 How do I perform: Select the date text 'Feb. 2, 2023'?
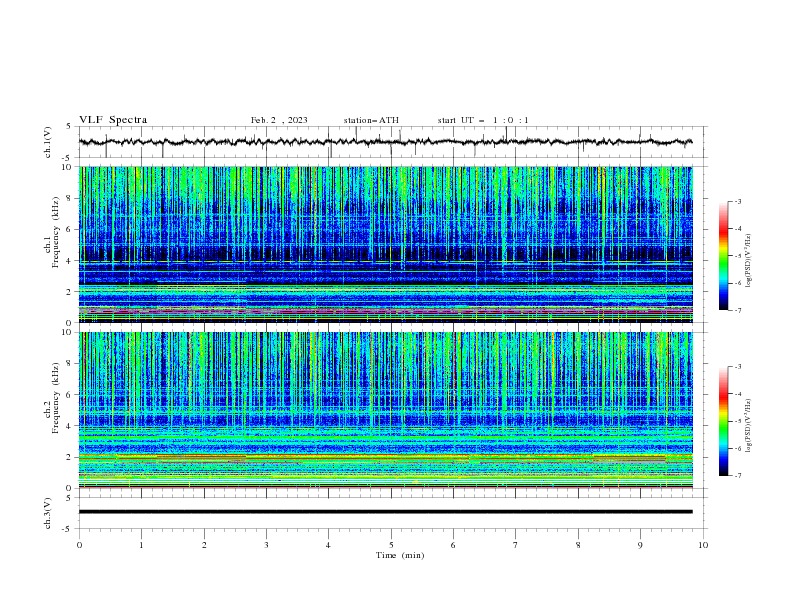pos(279,120)
